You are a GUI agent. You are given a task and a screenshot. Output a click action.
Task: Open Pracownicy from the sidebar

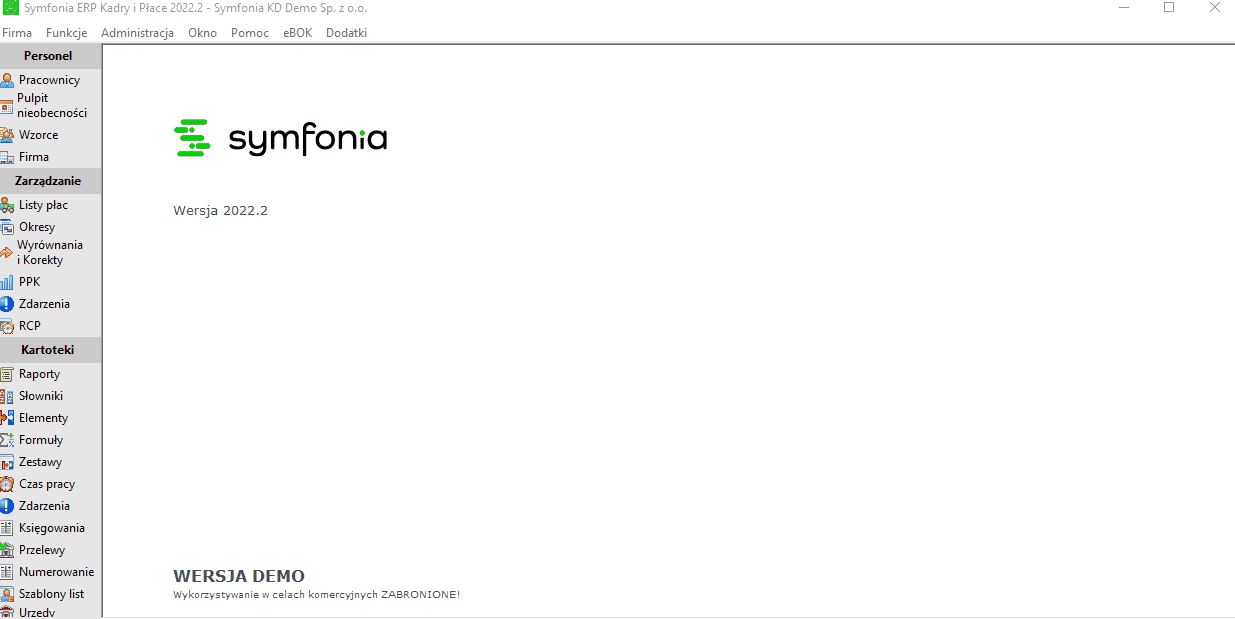tap(49, 80)
